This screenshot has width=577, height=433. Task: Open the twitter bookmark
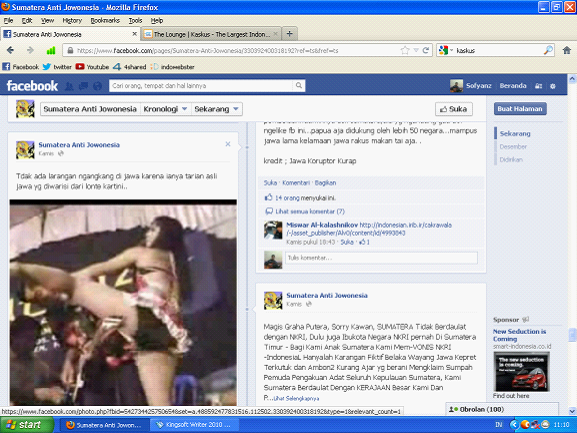pos(57,67)
